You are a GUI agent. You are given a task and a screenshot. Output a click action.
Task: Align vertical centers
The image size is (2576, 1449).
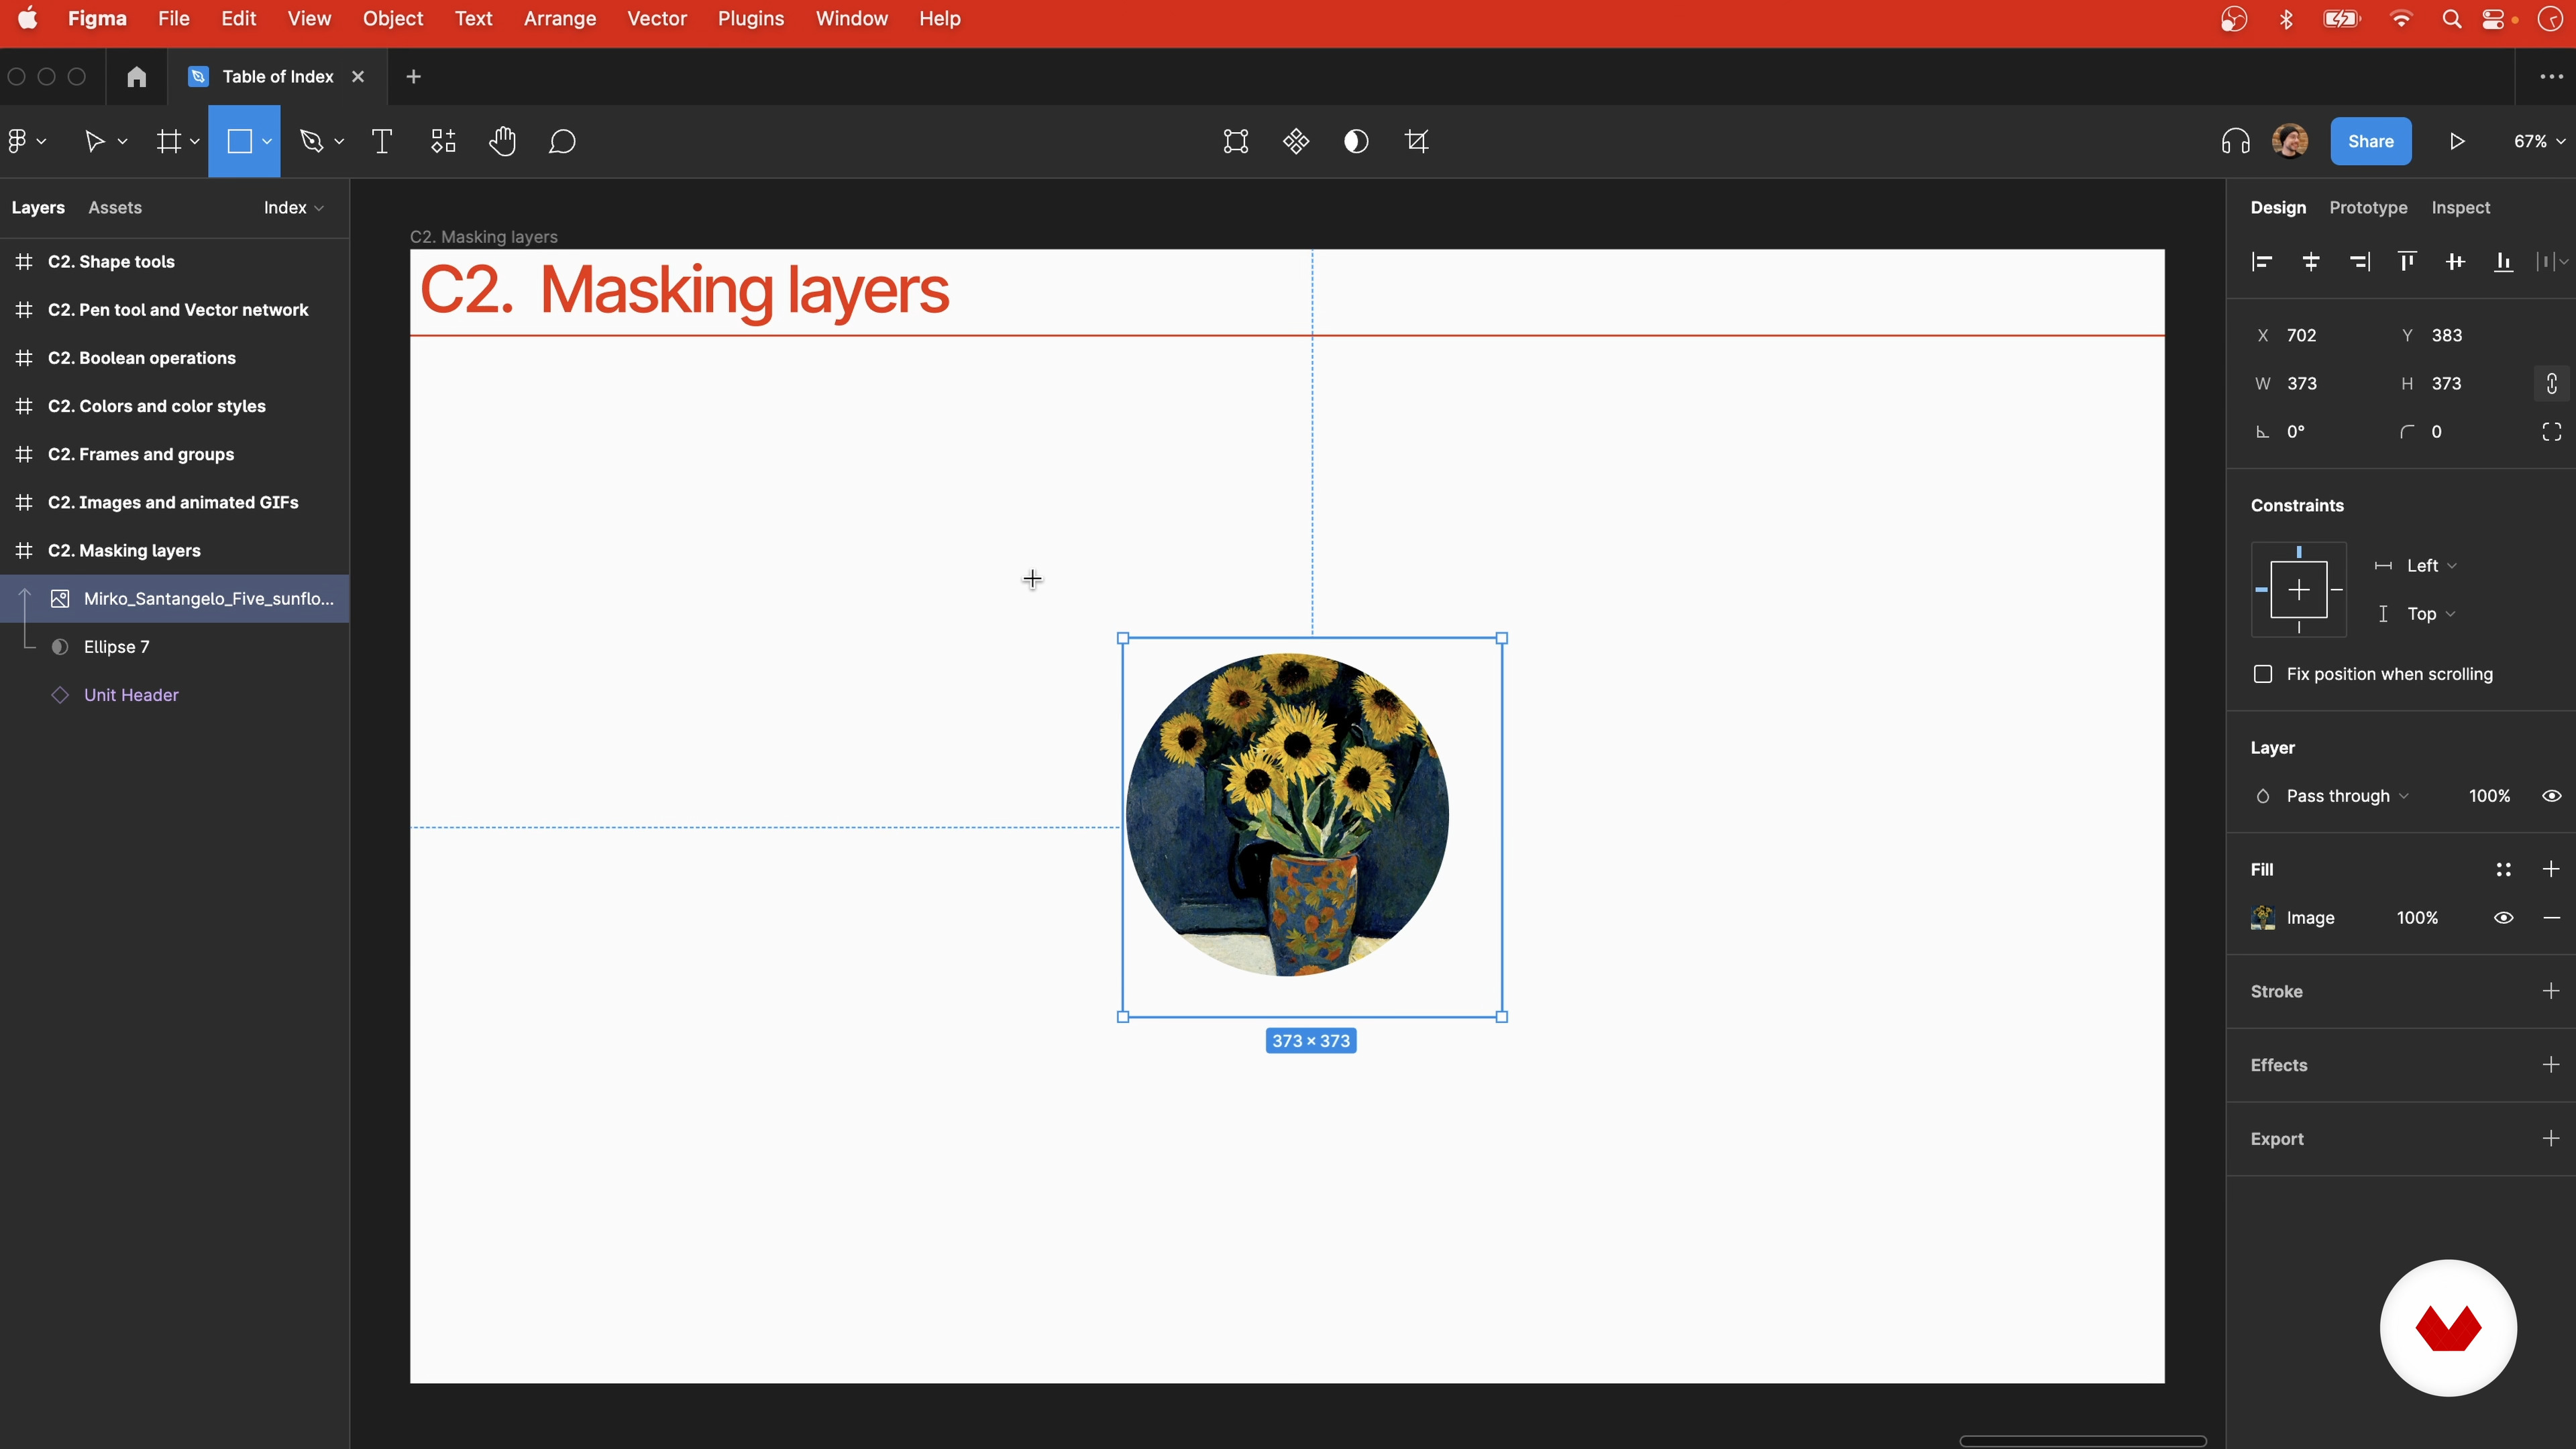[x=2455, y=262]
